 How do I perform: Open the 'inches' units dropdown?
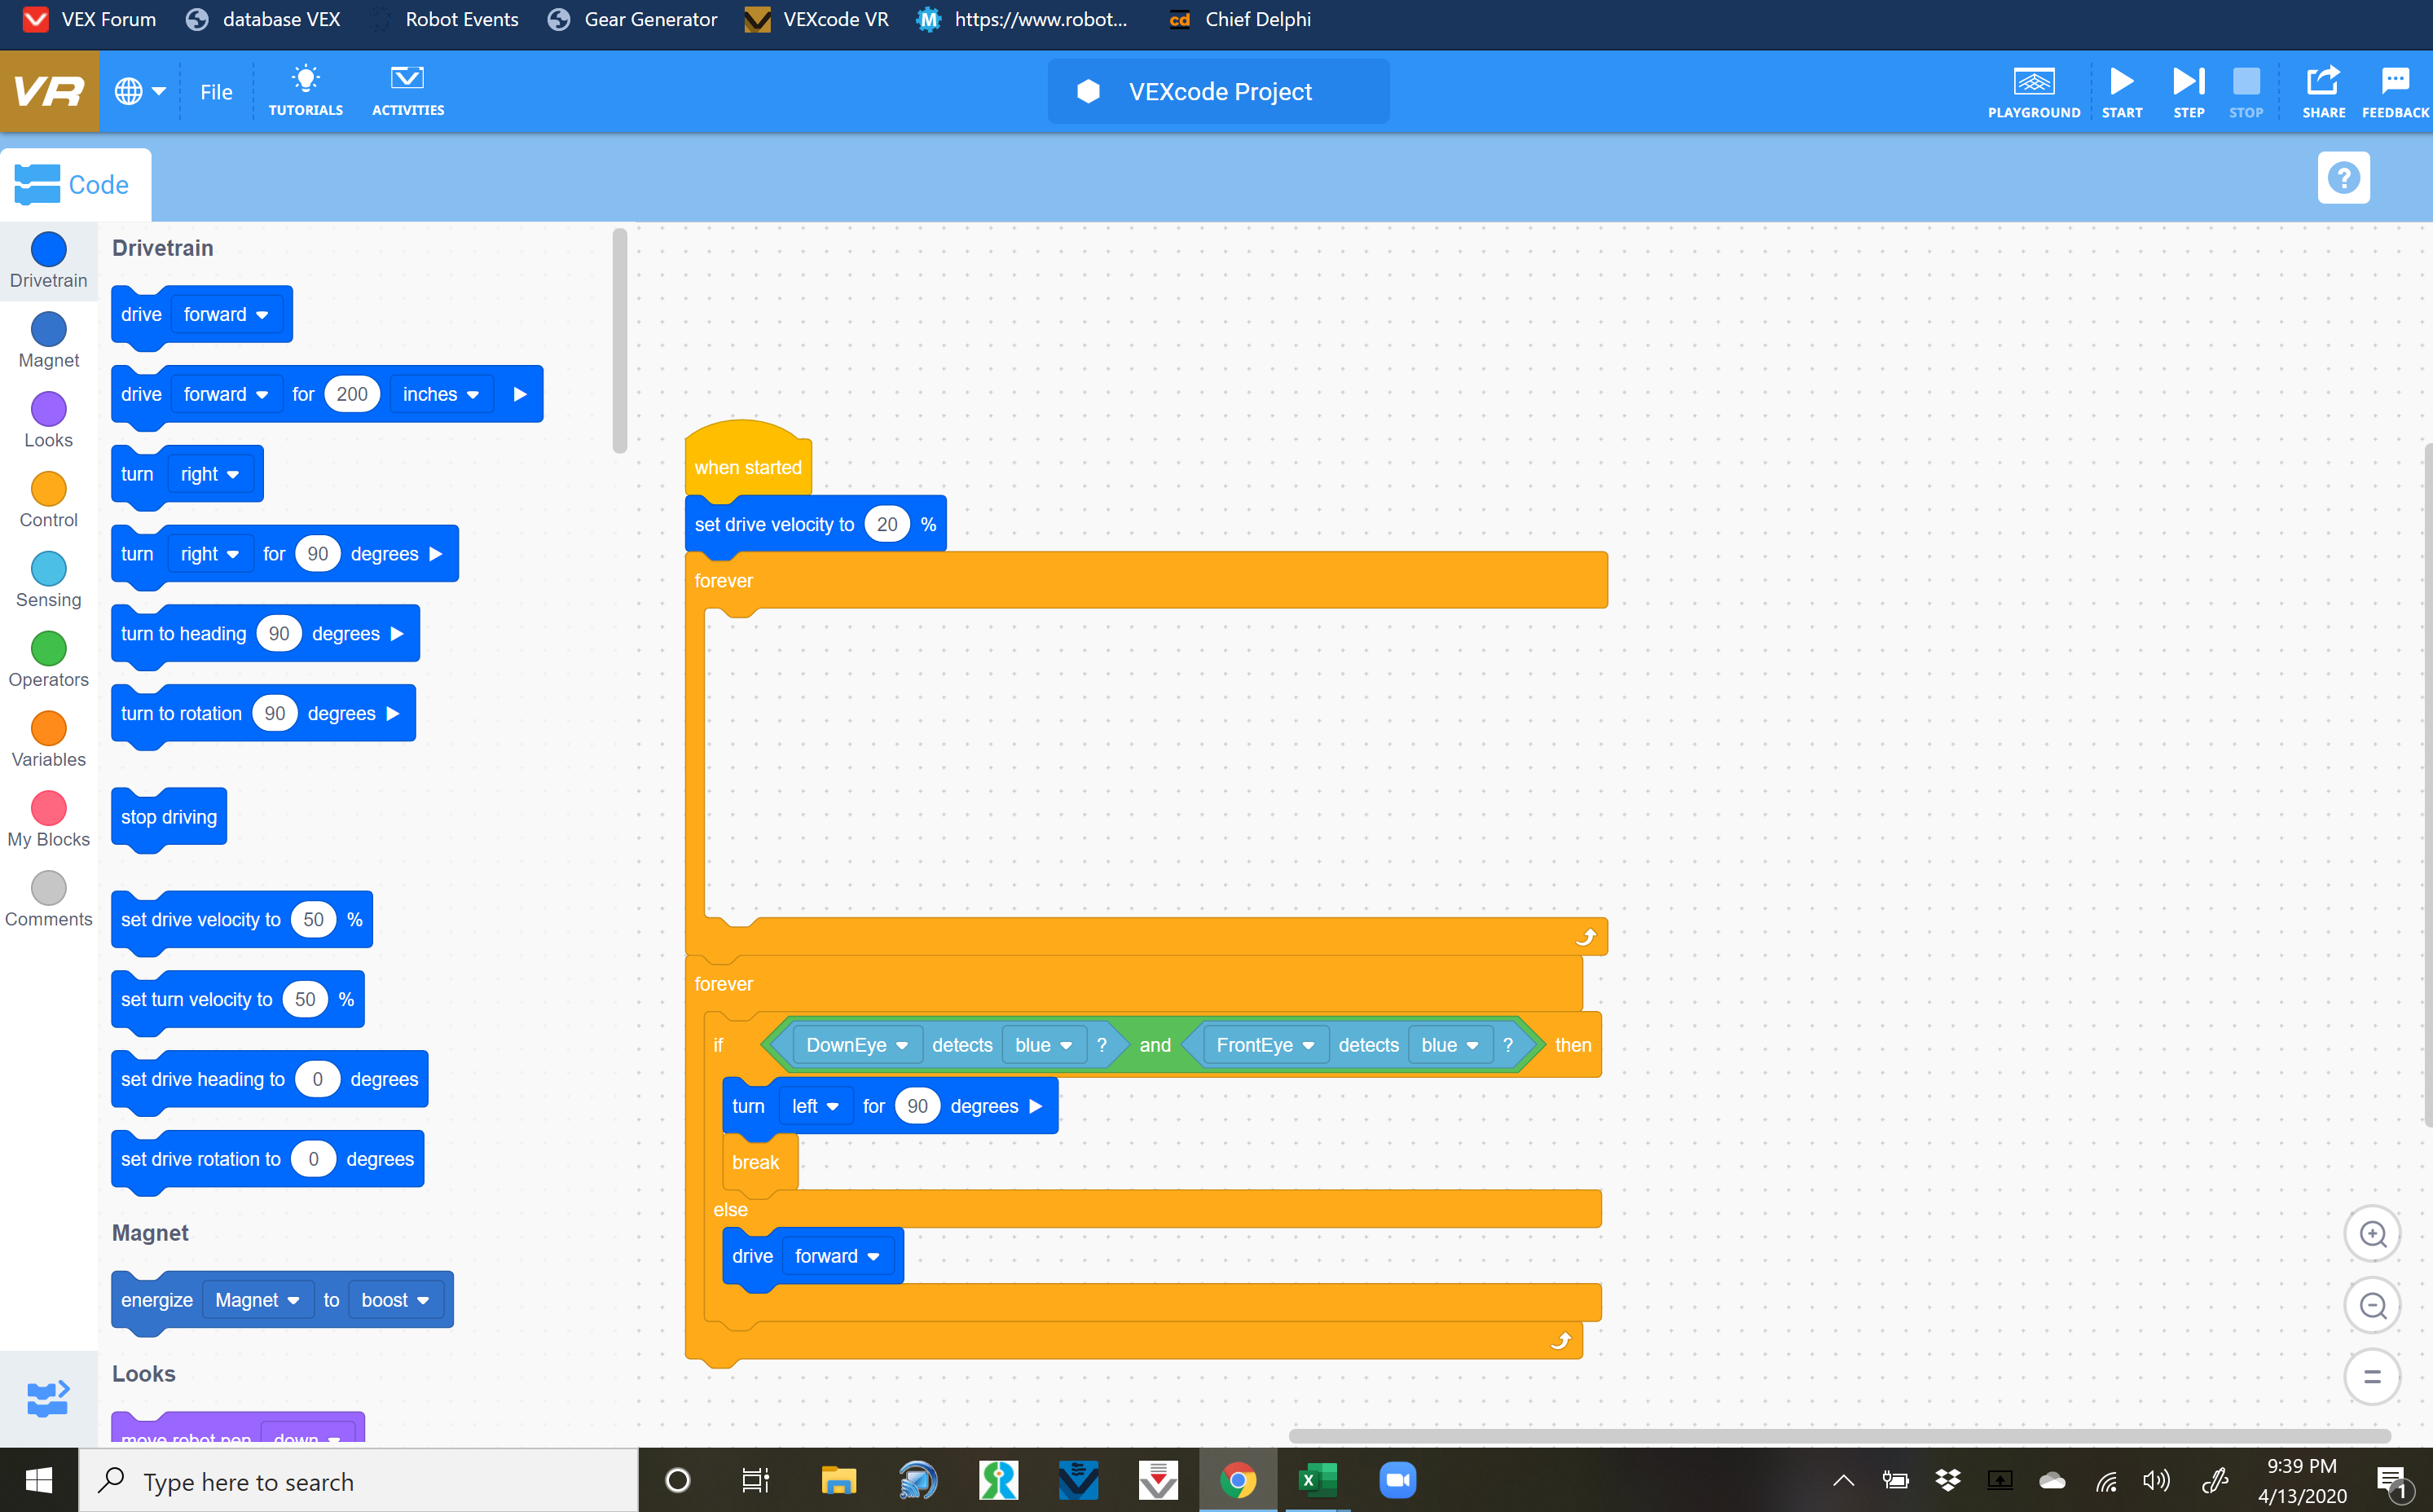click(x=441, y=395)
